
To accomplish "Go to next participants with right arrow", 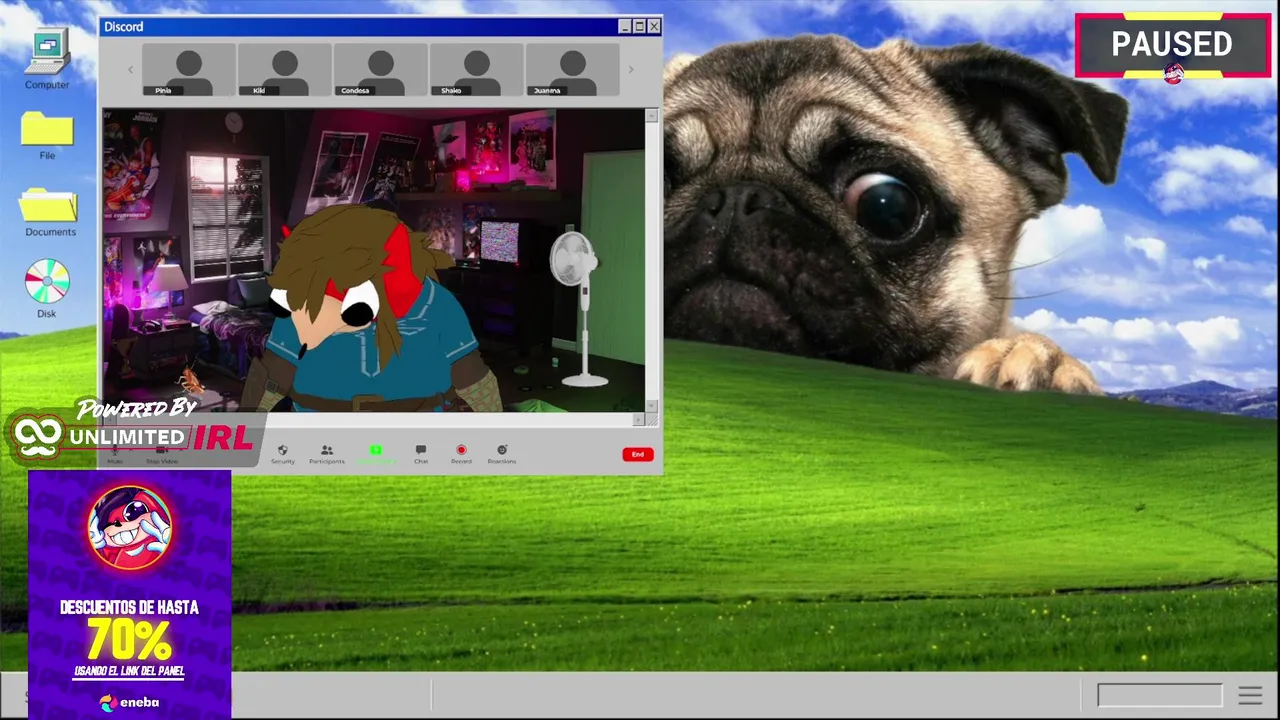I will (x=631, y=70).
